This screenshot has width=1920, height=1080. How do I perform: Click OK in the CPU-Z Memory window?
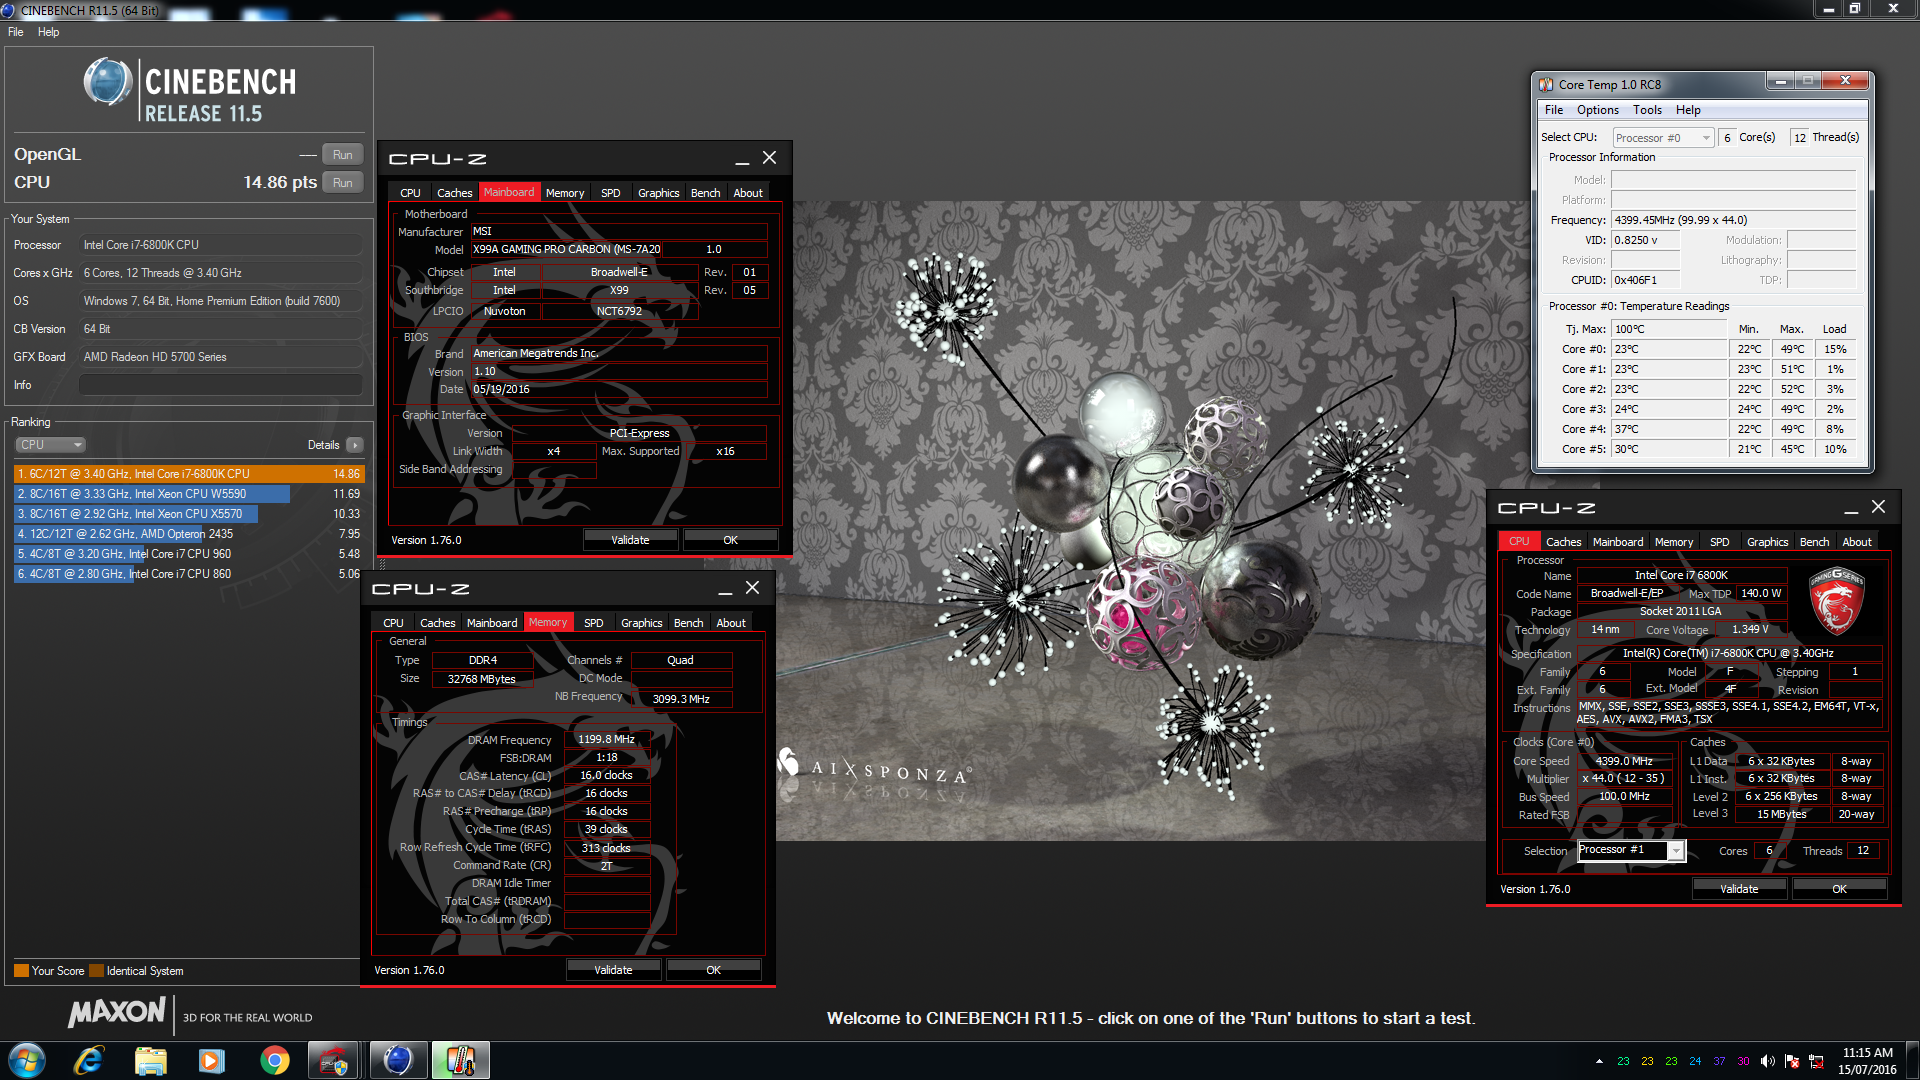[x=713, y=970]
